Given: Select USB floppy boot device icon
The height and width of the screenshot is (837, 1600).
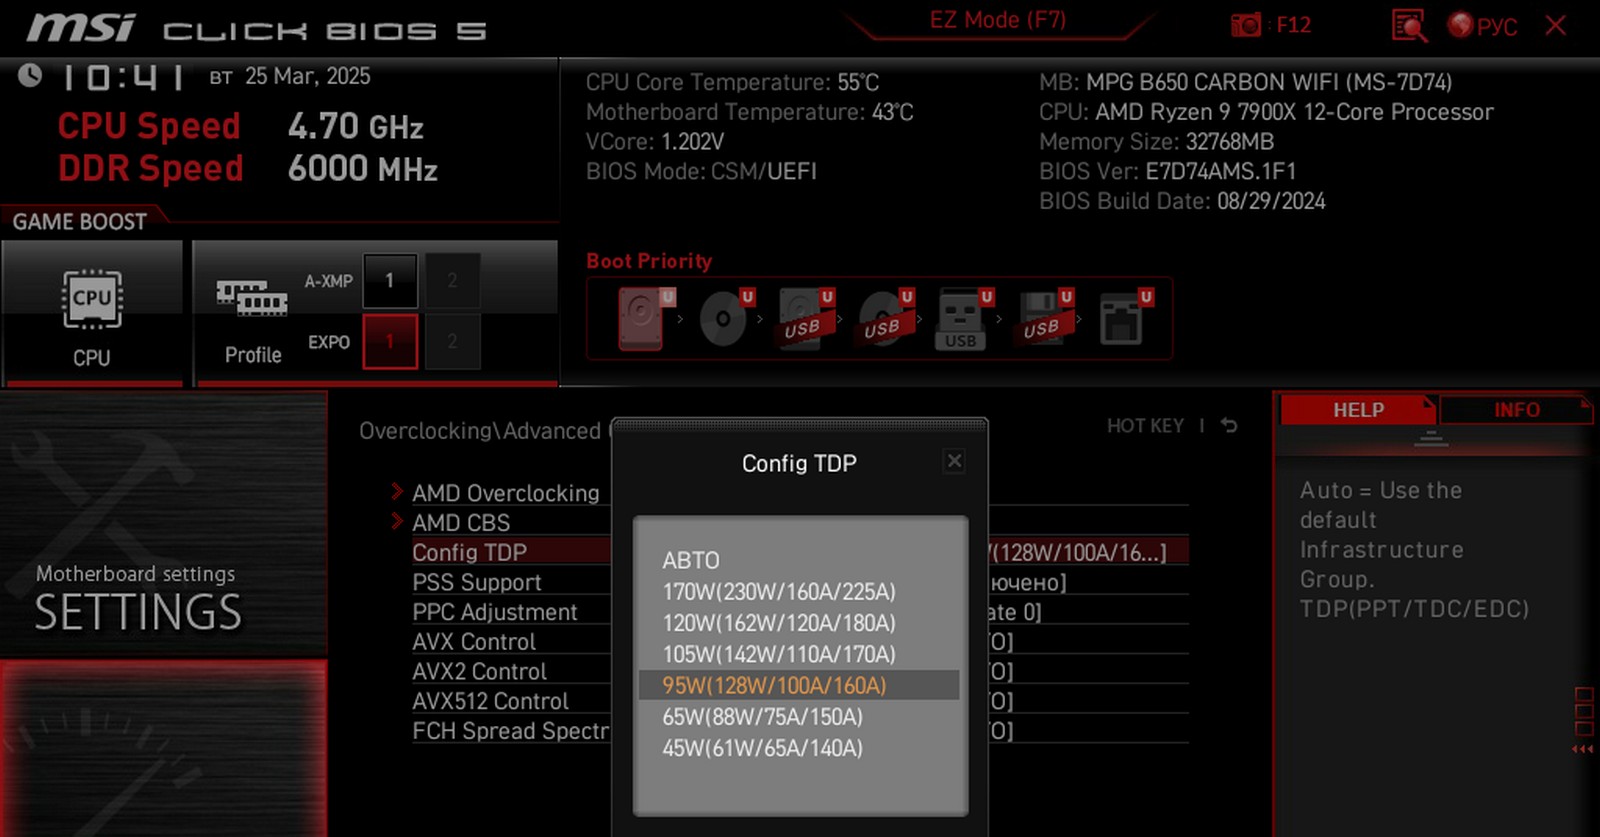Looking at the screenshot, I should pyautogui.click(x=1045, y=318).
